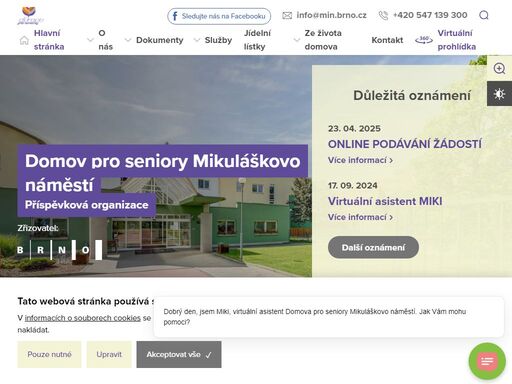The image size is (512, 384).
Task: Toggle the high contrast brightness icon
Action: 499,94
